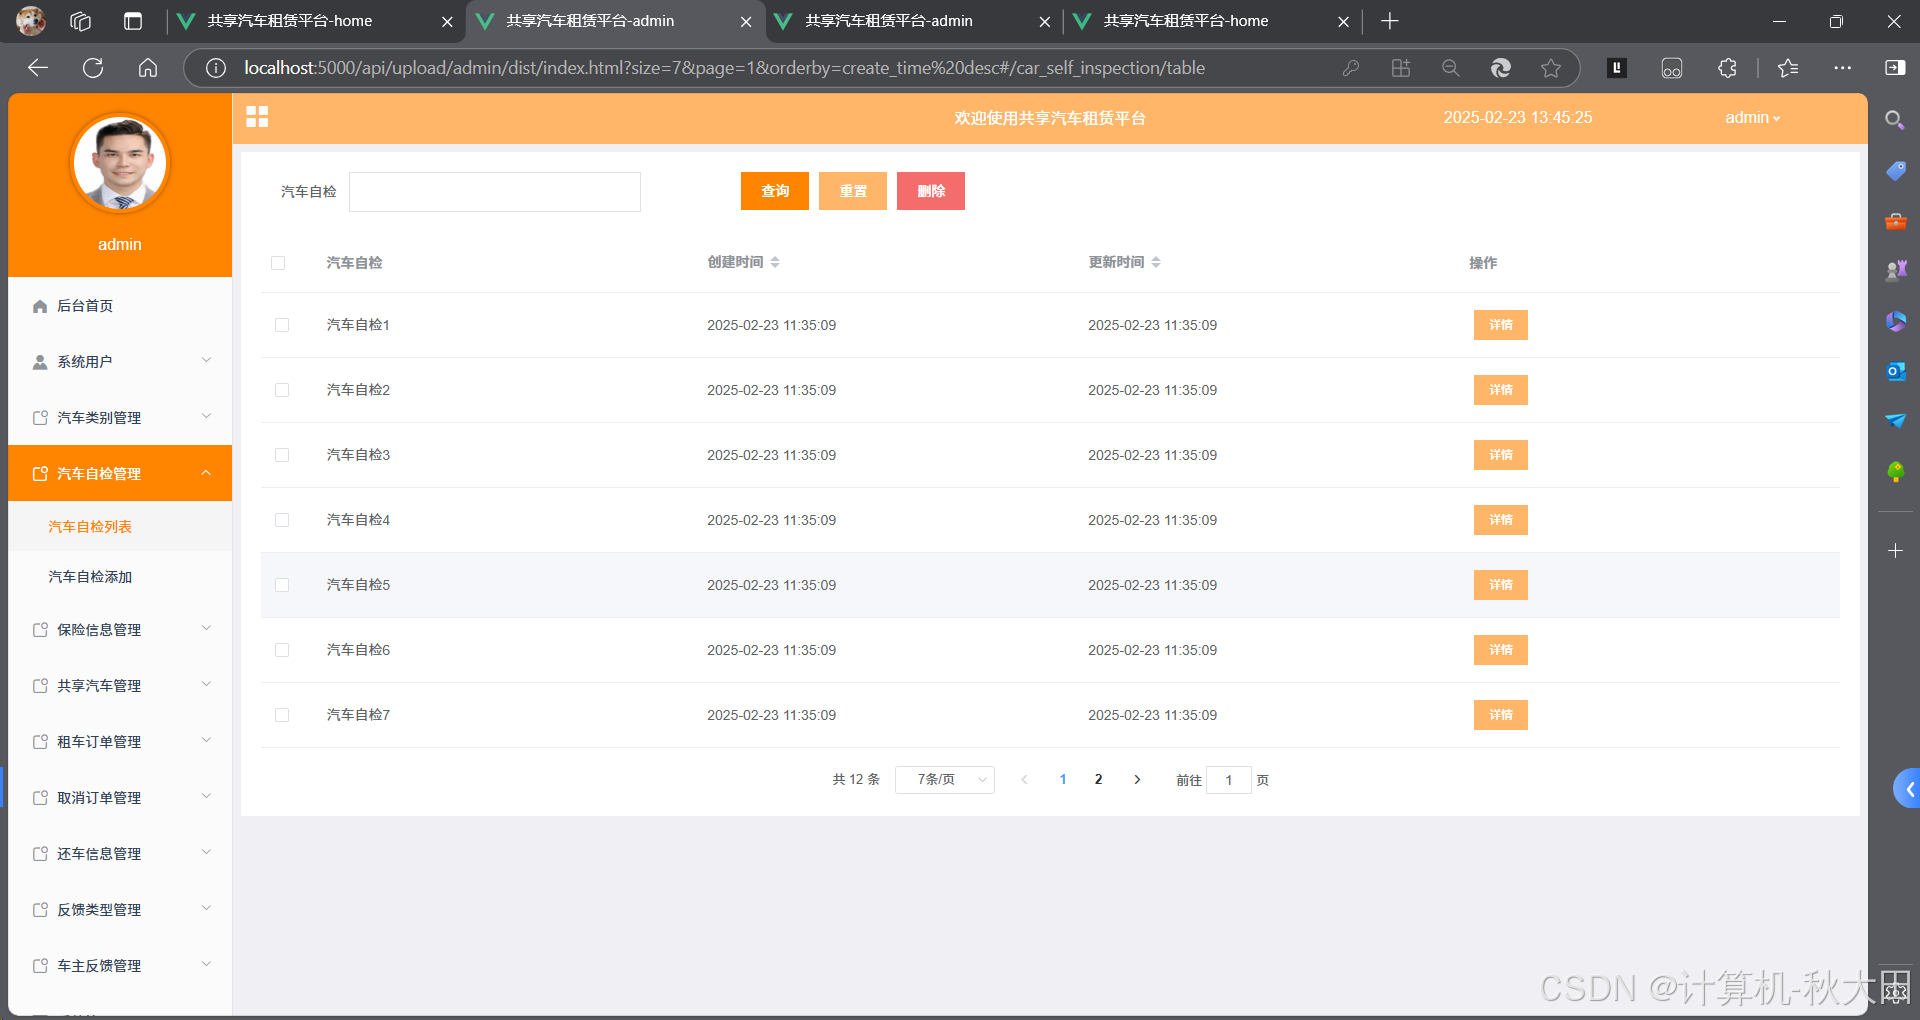Viewport: 1920px width, 1020px height.
Task: Click the grid menu icon in orange header
Action: click(x=257, y=117)
